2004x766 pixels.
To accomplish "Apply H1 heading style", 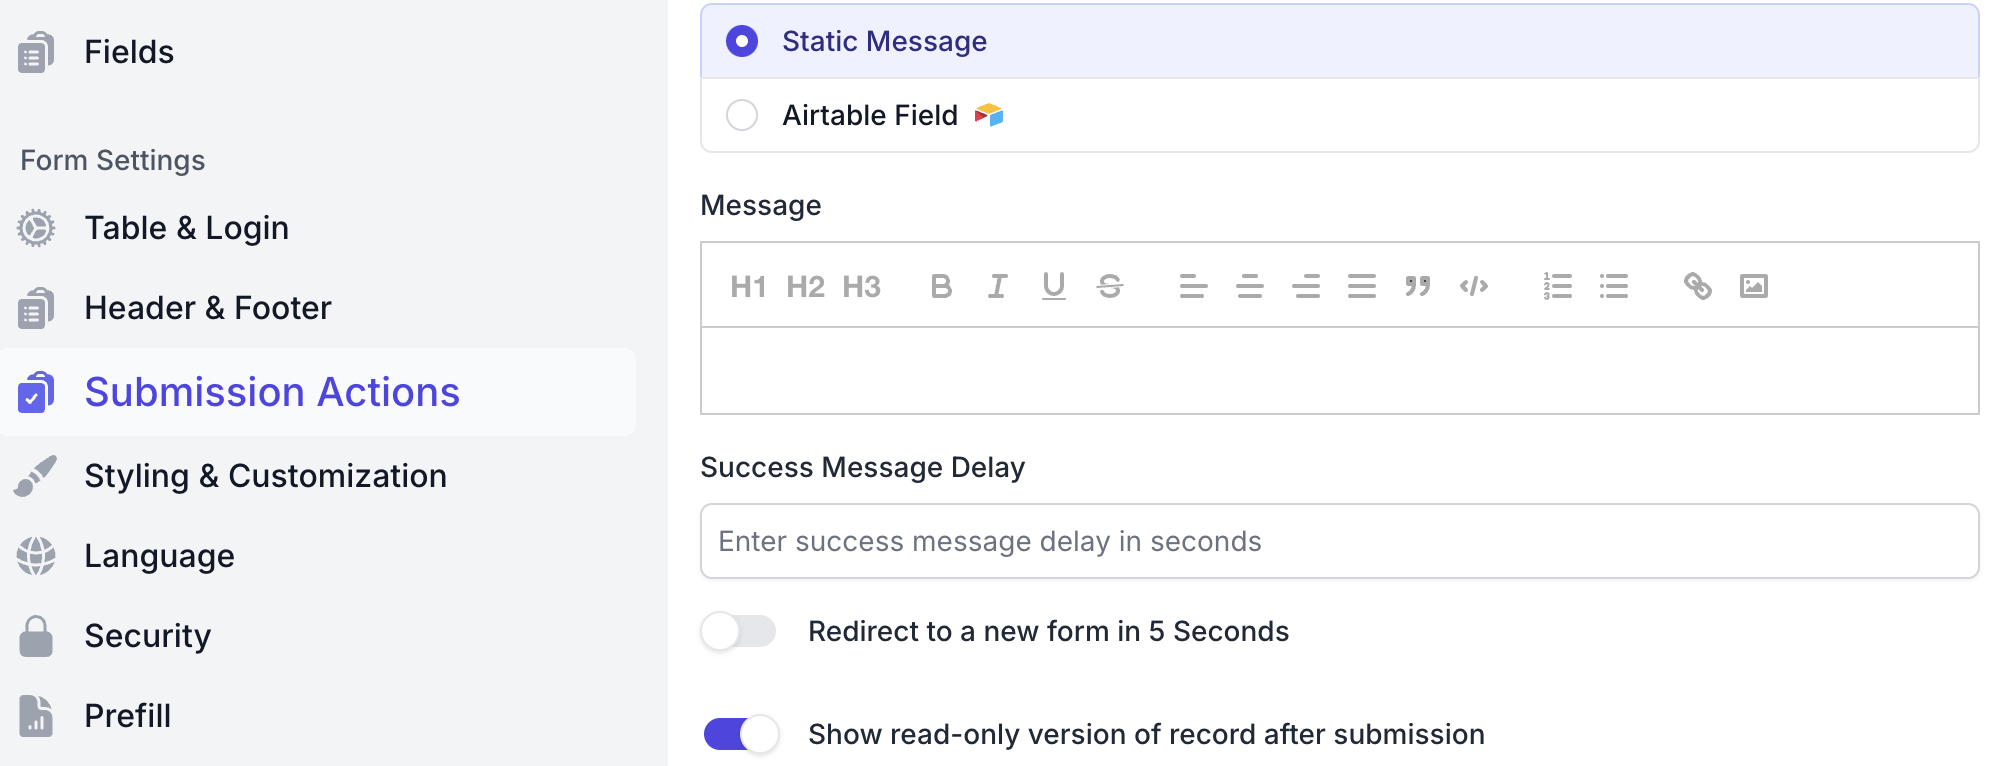I will tap(748, 287).
